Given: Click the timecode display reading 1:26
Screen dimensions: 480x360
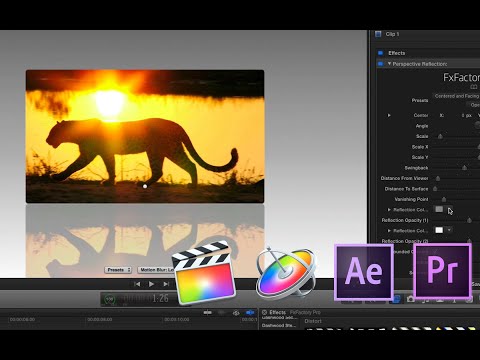Looking at the screenshot, I should click(x=160, y=298).
